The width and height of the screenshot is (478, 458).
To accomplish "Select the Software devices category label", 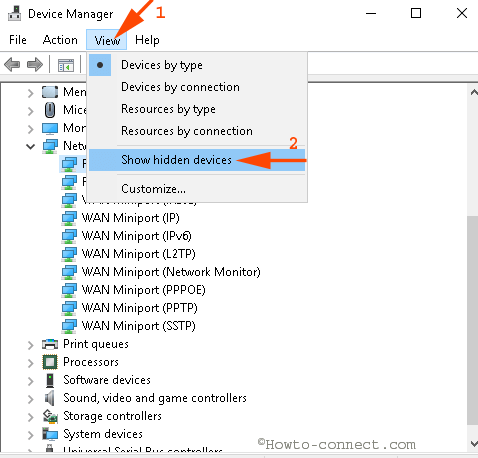I will (x=107, y=380).
